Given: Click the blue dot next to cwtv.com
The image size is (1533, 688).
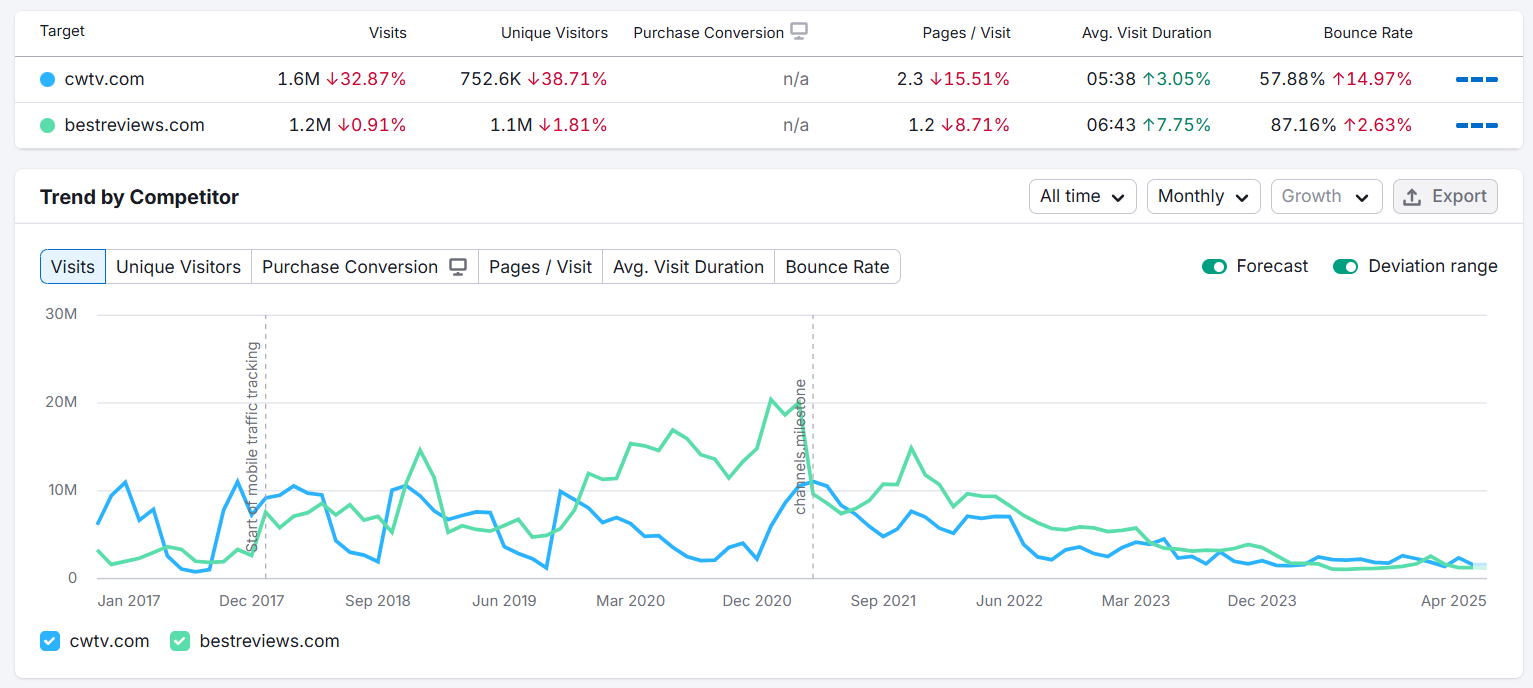Looking at the screenshot, I should (x=47, y=79).
